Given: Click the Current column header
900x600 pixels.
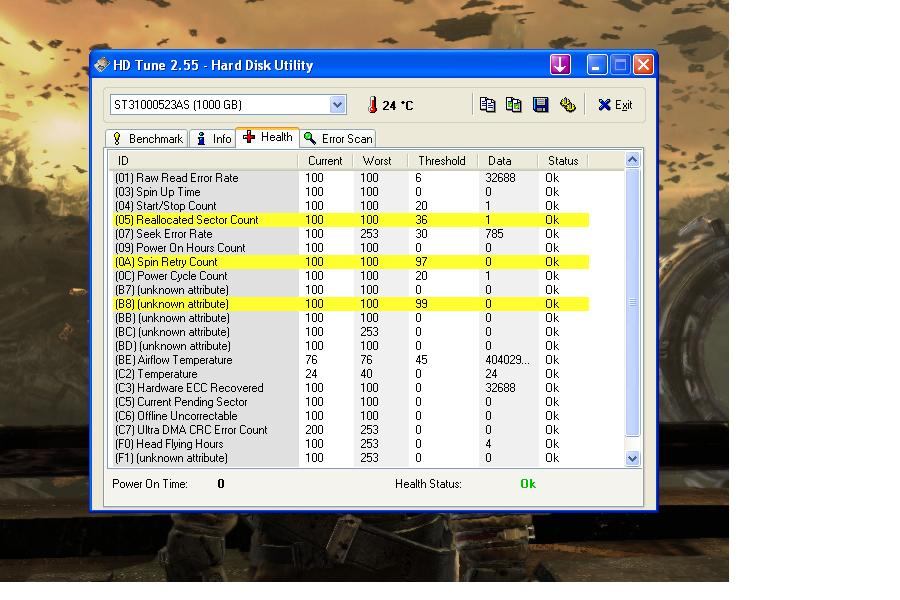Looking at the screenshot, I should click(x=325, y=161).
